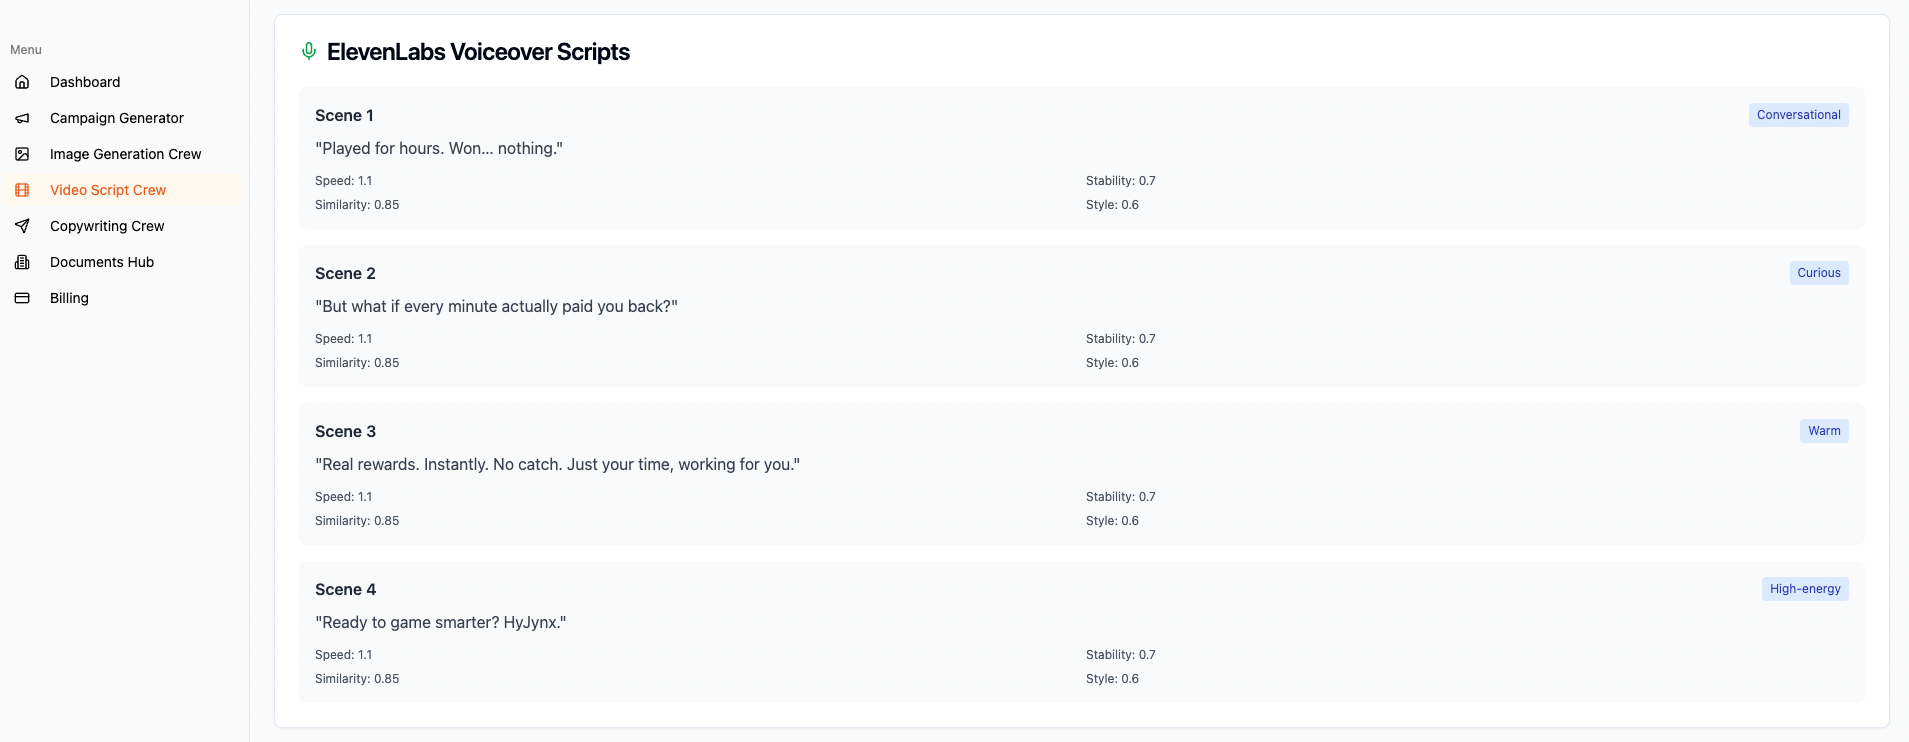The height and width of the screenshot is (742, 1909).
Task: Click the Documents Hub icon
Action: (x=22, y=262)
